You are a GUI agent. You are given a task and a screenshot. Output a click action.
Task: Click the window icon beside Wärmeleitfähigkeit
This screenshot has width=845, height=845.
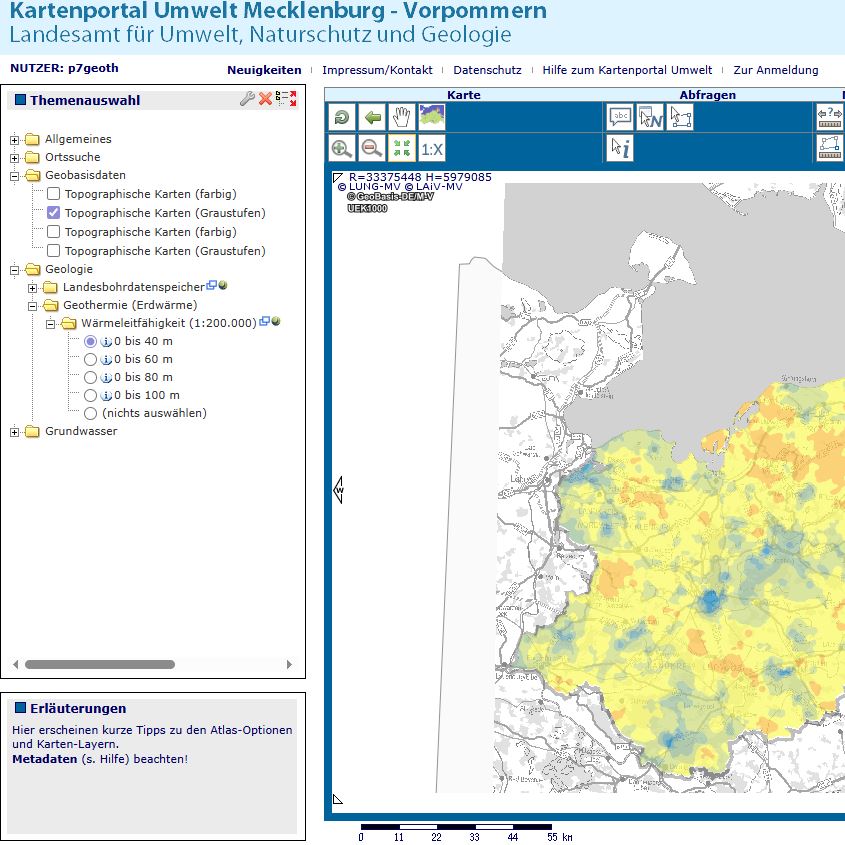coord(264,321)
